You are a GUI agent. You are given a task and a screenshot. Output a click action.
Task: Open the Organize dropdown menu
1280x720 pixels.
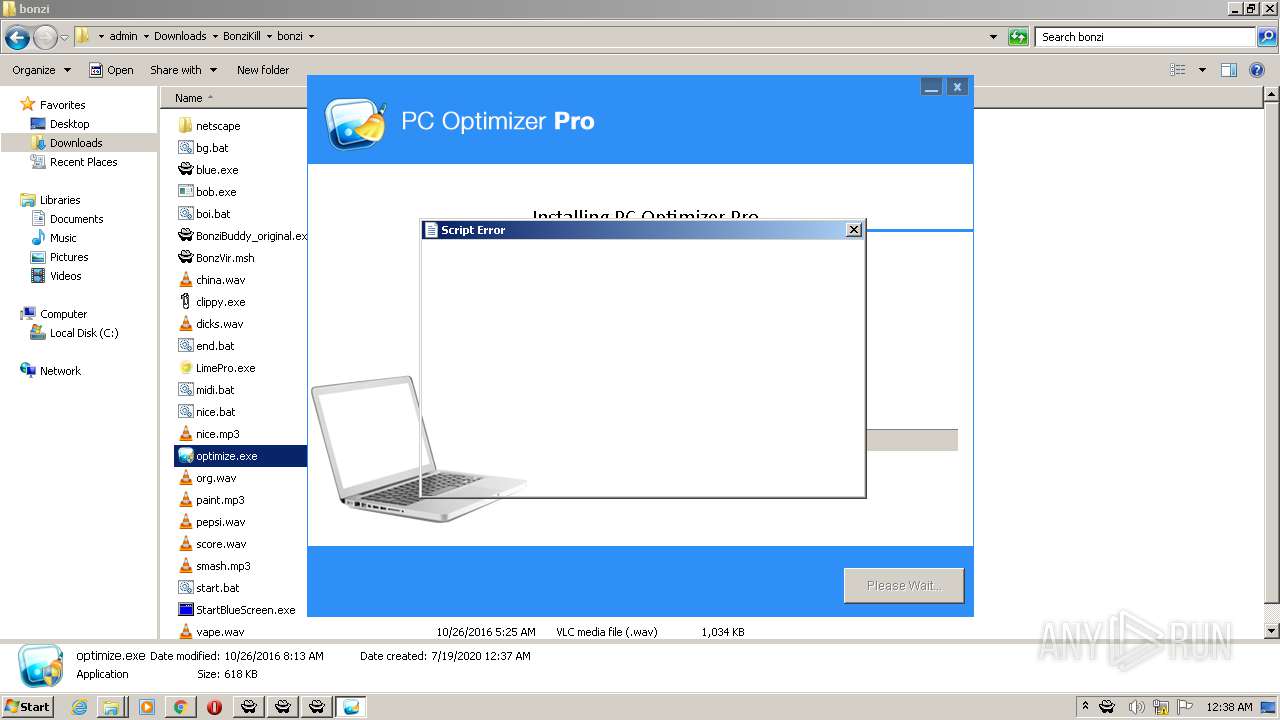[41, 70]
